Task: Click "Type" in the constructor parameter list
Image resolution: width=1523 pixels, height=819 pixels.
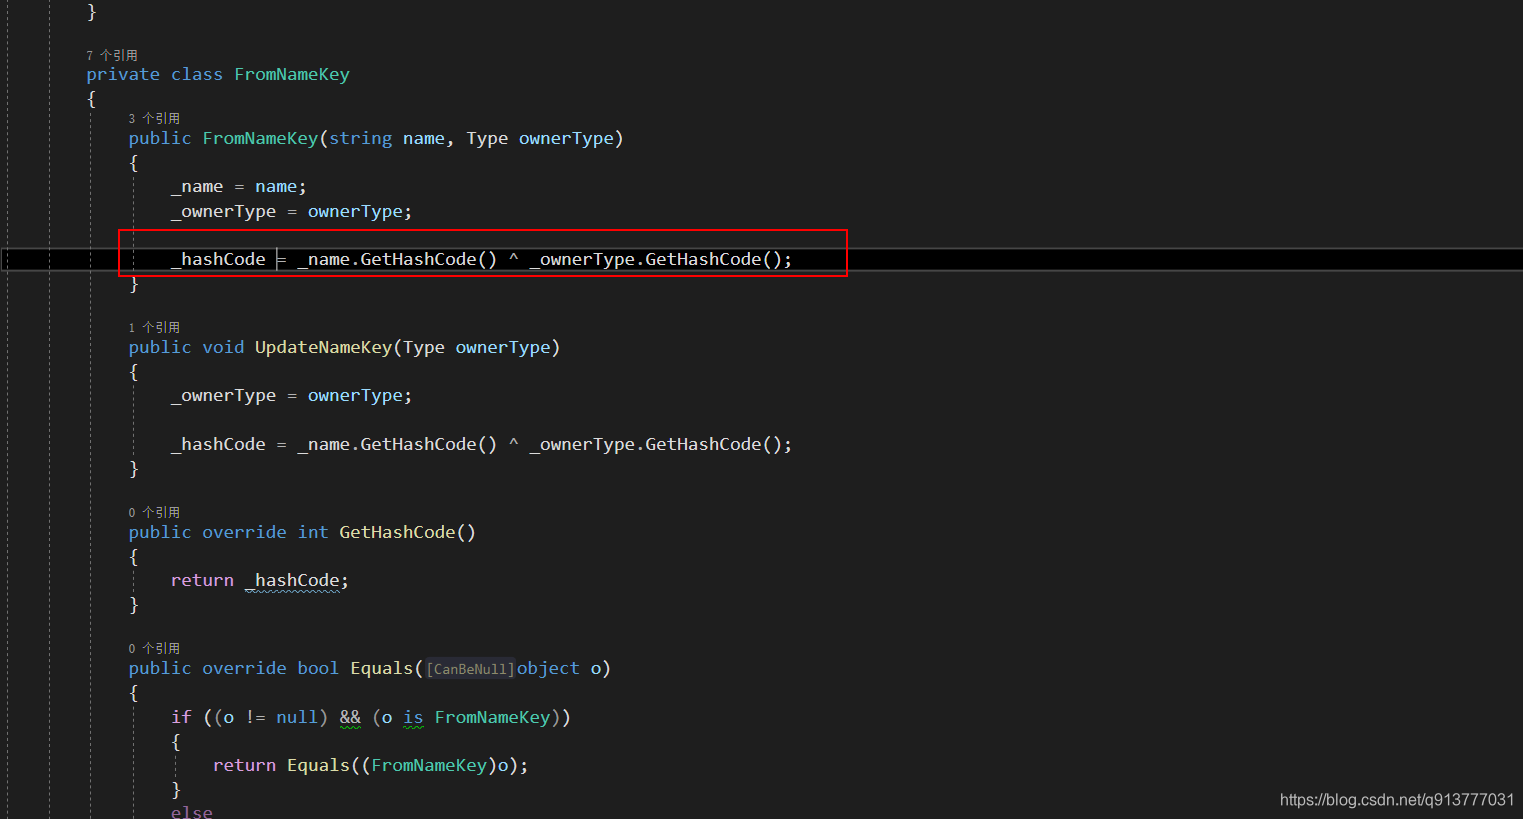Action: (x=487, y=138)
